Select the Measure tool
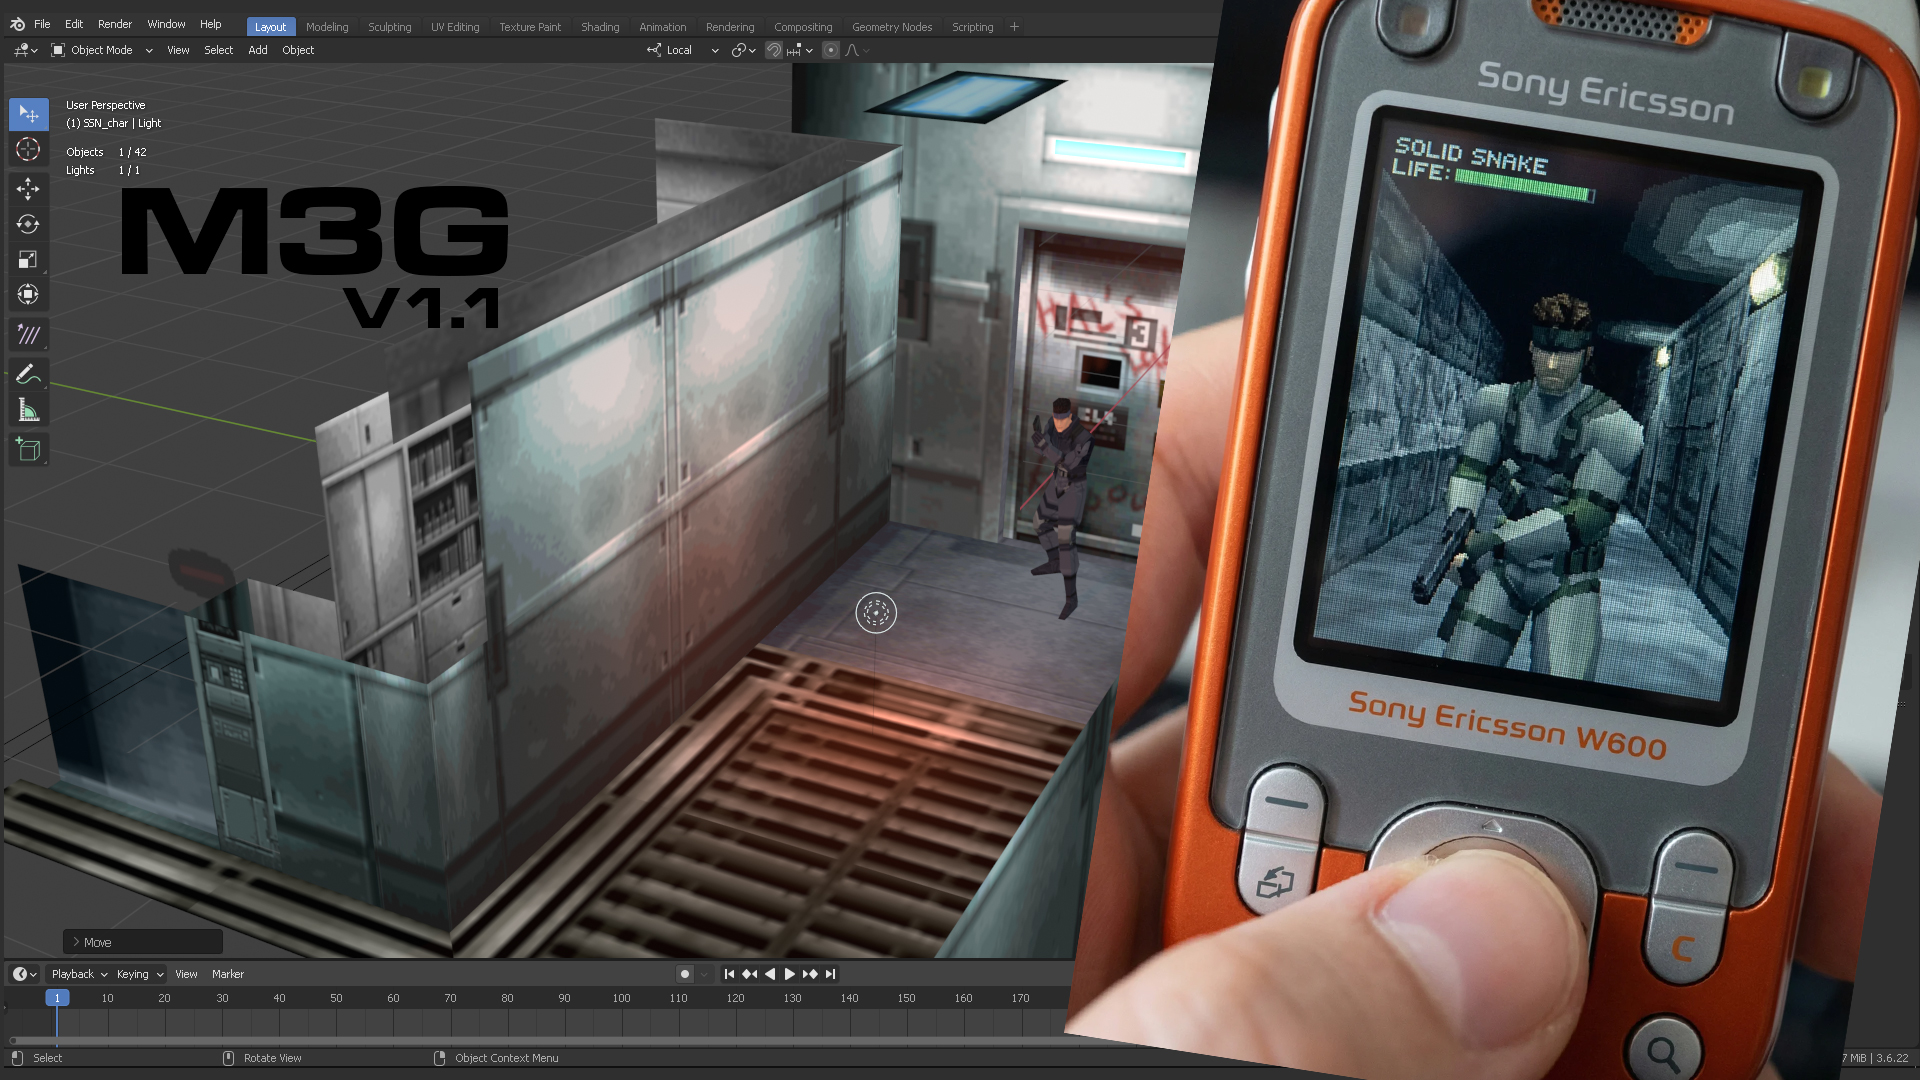The image size is (1920, 1080). coord(28,408)
